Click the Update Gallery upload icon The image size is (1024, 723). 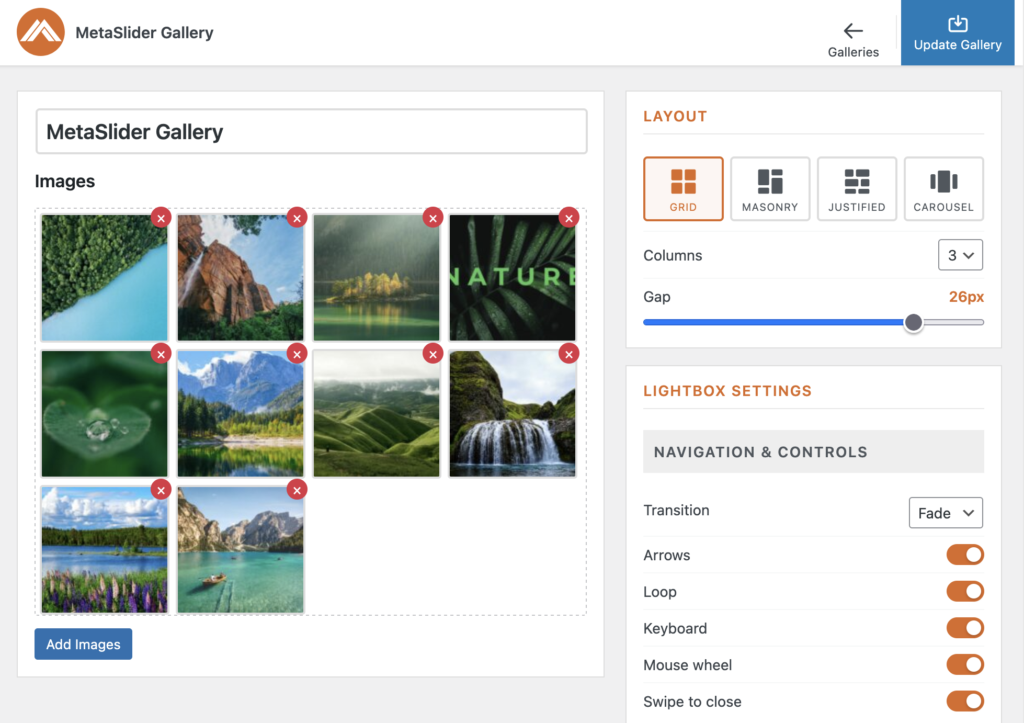tap(957, 24)
